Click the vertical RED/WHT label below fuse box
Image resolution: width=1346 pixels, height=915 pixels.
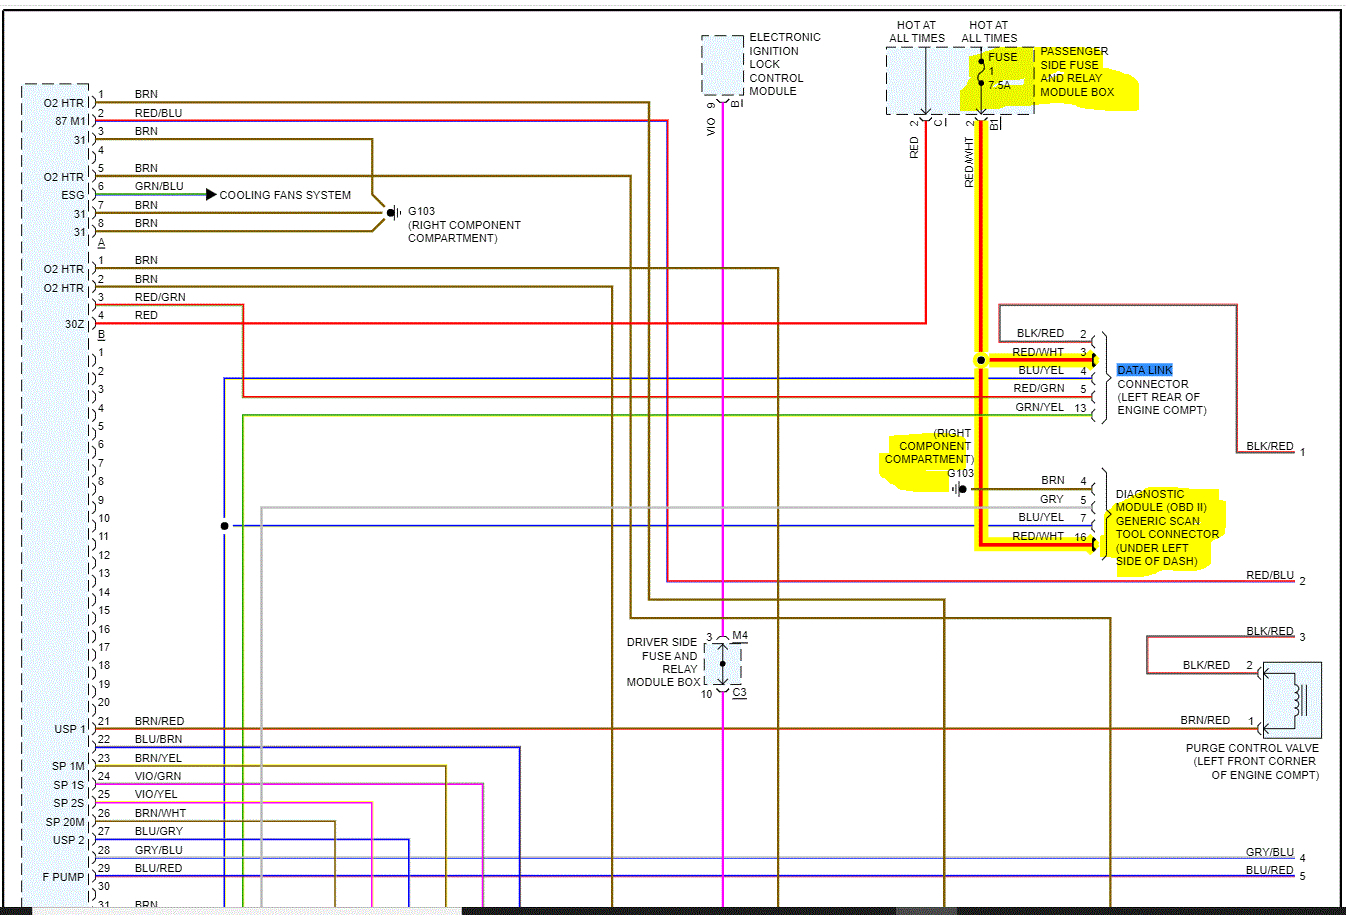(x=969, y=162)
